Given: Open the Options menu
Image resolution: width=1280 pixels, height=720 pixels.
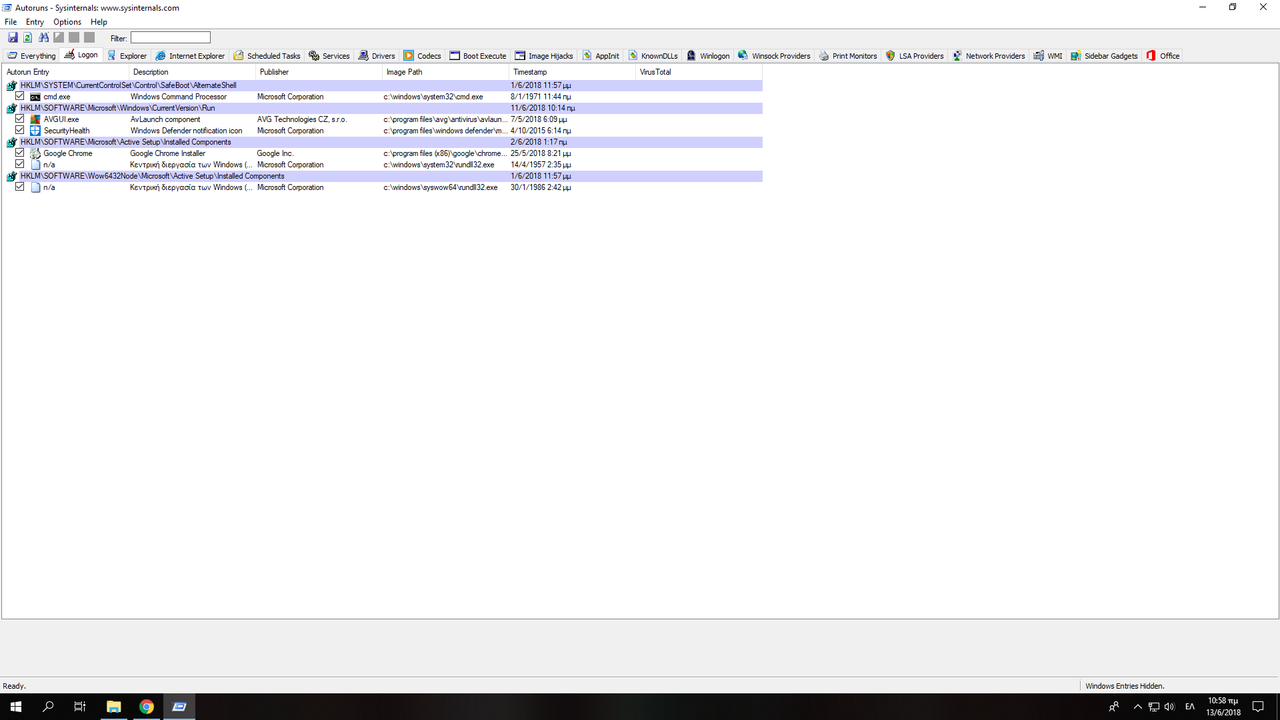Looking at the screenshot, I should point(67,22).
